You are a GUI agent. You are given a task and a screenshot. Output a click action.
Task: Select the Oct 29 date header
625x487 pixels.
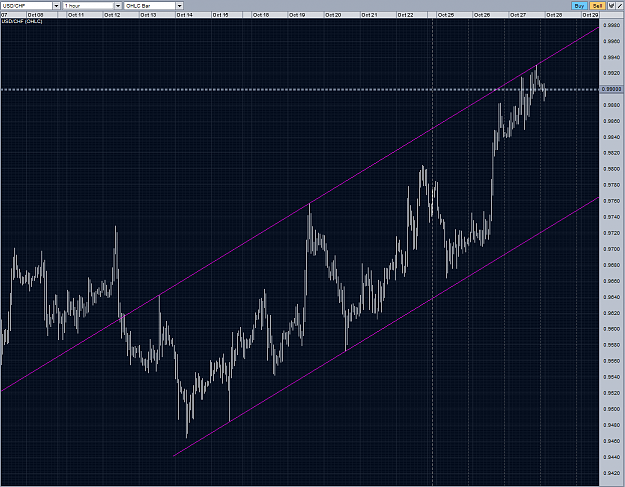(590, 15)
